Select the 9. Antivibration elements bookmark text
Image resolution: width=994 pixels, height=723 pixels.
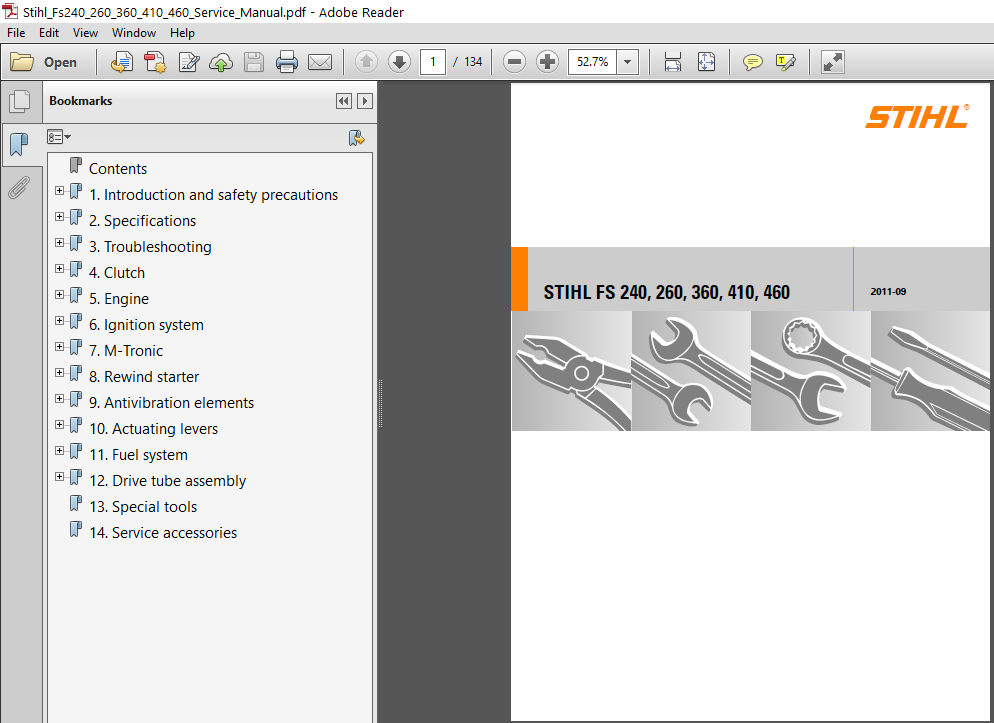click(x=171, y=403)
